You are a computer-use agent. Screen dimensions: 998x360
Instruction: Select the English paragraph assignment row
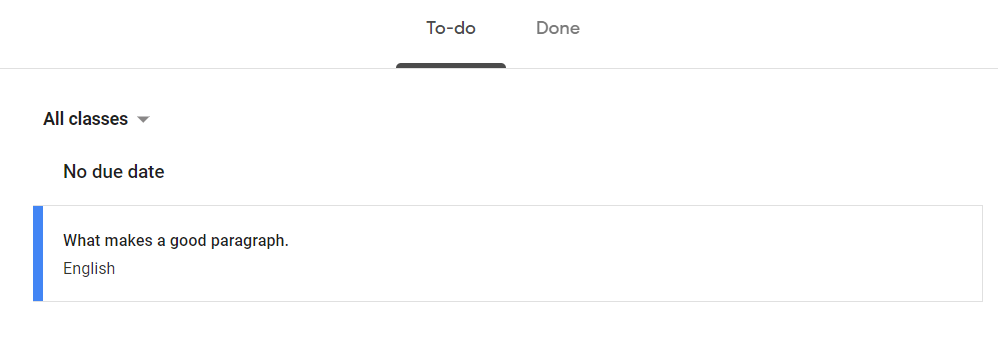[x=508, y=253]
